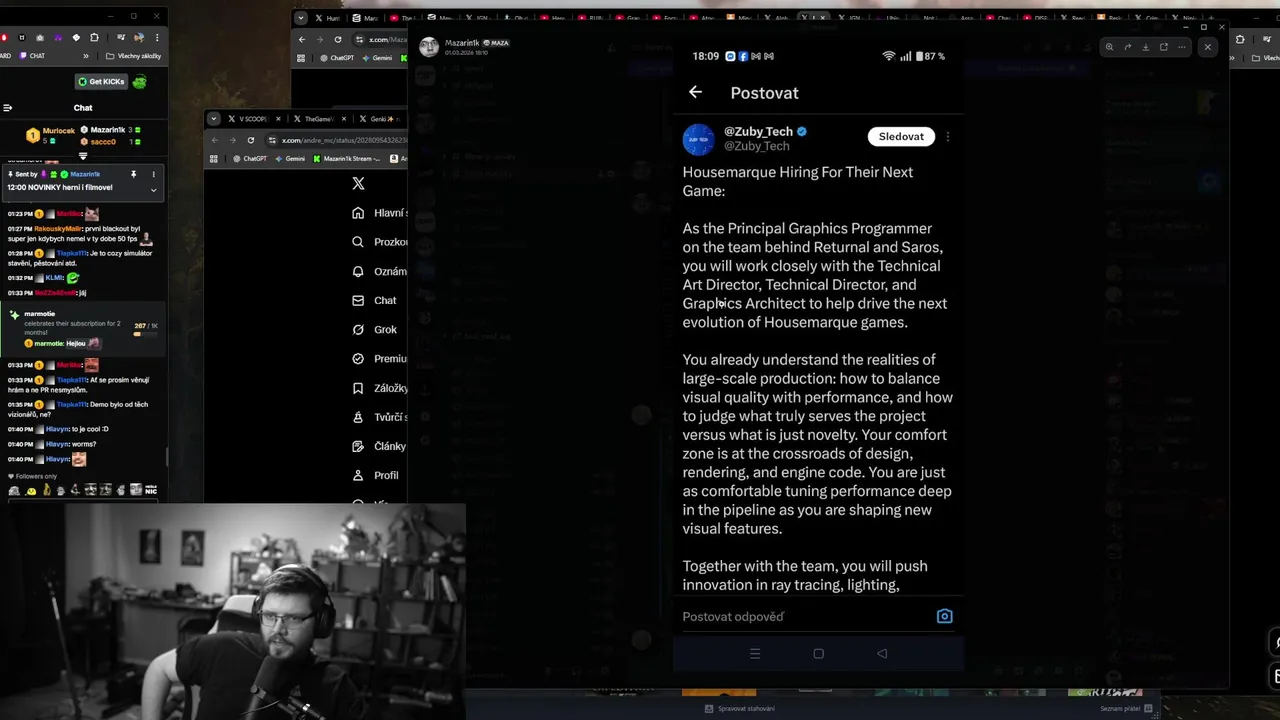
Task: Open more options in the image viewer toolbar
Action: tap(1182, 47)
